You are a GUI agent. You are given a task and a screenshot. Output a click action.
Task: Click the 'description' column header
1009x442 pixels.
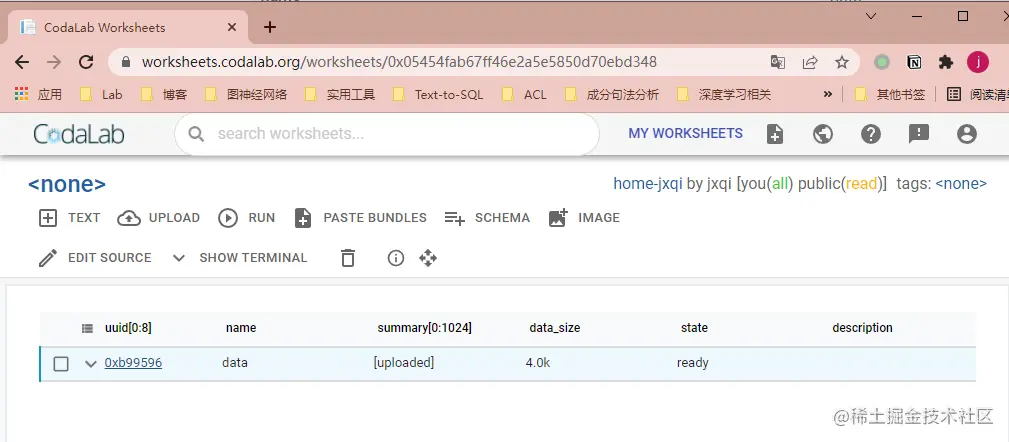click(862, 327)
